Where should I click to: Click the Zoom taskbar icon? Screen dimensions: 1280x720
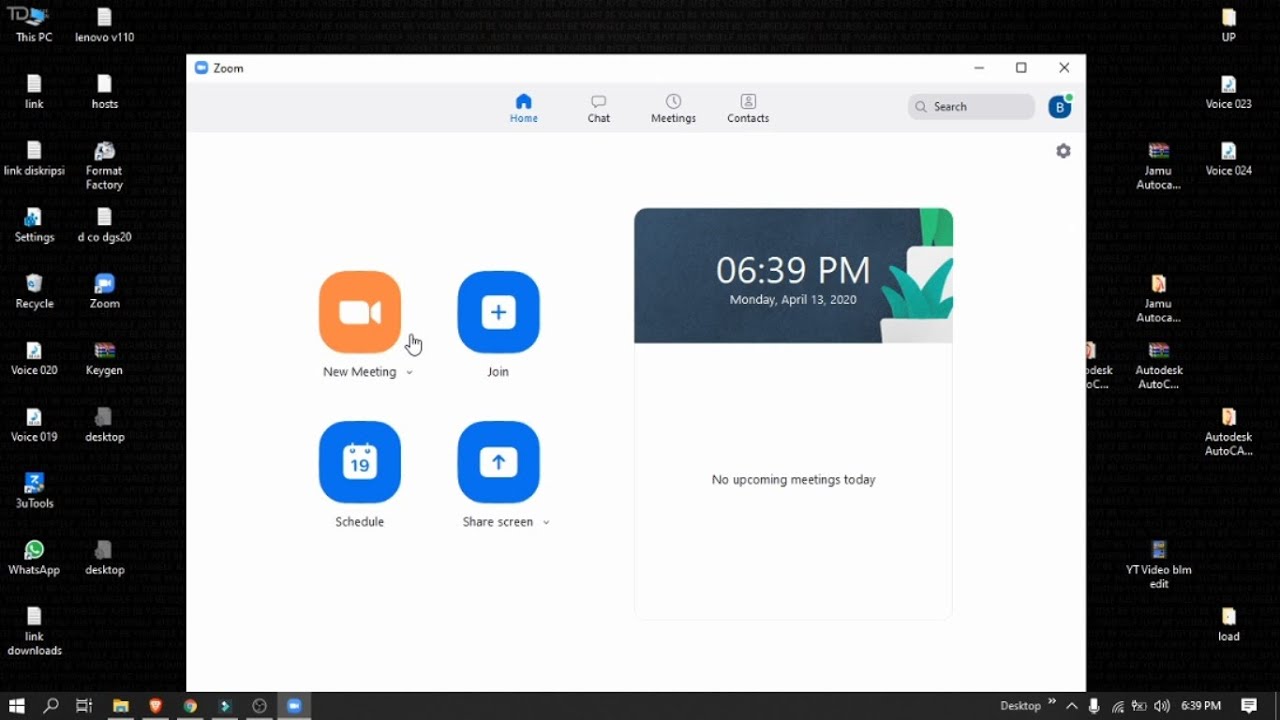click(294, 706)
